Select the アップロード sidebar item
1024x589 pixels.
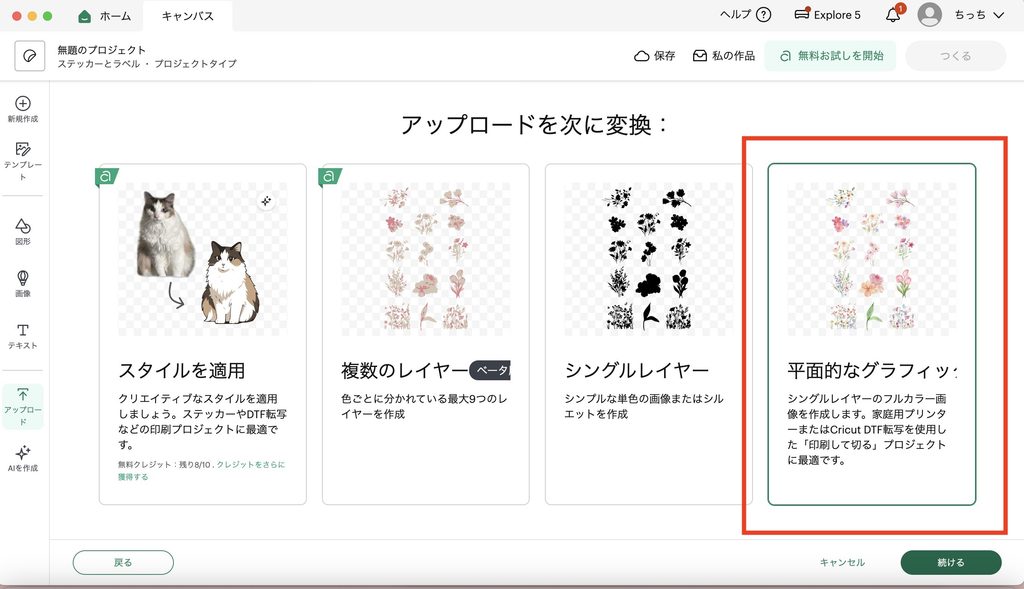click(x=23, y=406)
